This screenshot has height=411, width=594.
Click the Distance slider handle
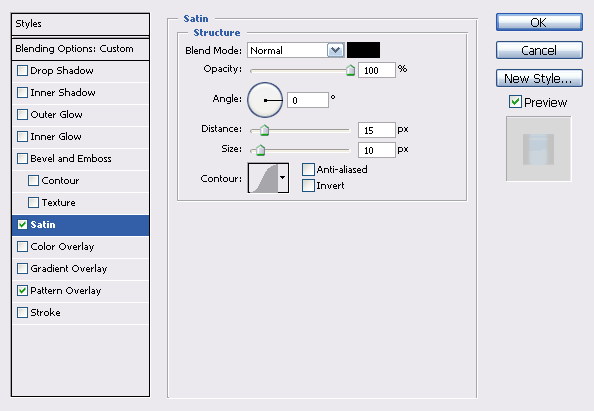click(264, 130)
